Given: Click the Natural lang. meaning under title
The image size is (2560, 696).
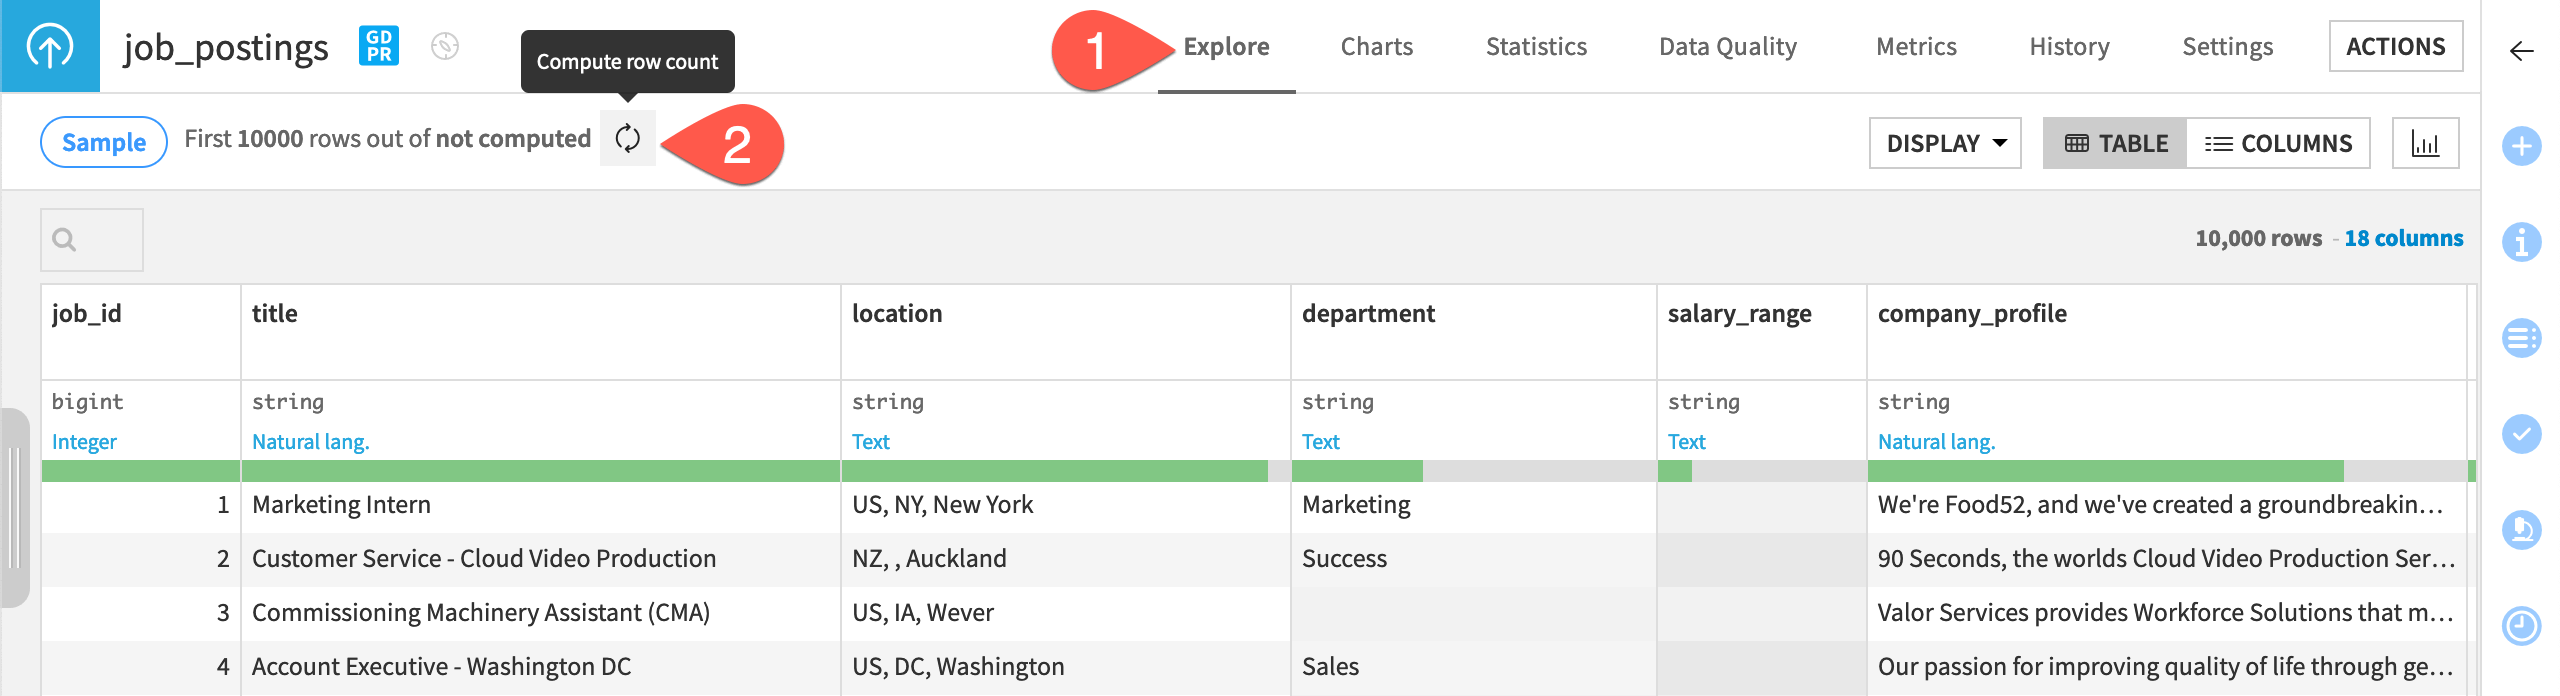Looking at the screenshot, I should click(x=310, y=441).
